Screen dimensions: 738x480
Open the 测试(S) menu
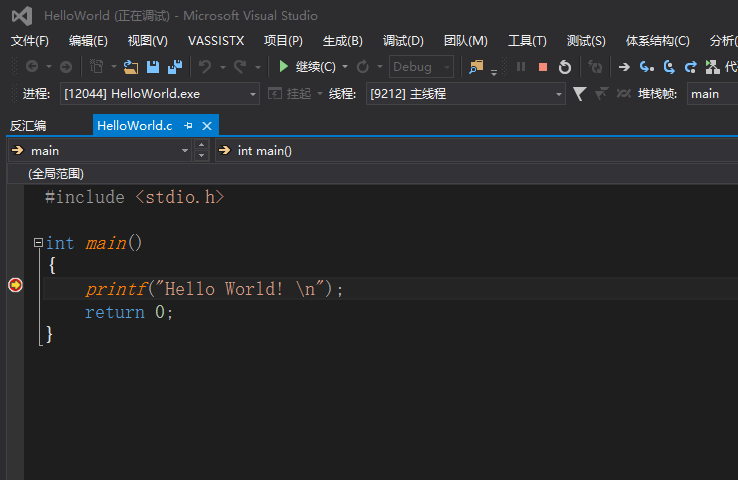tap(586, 41)
